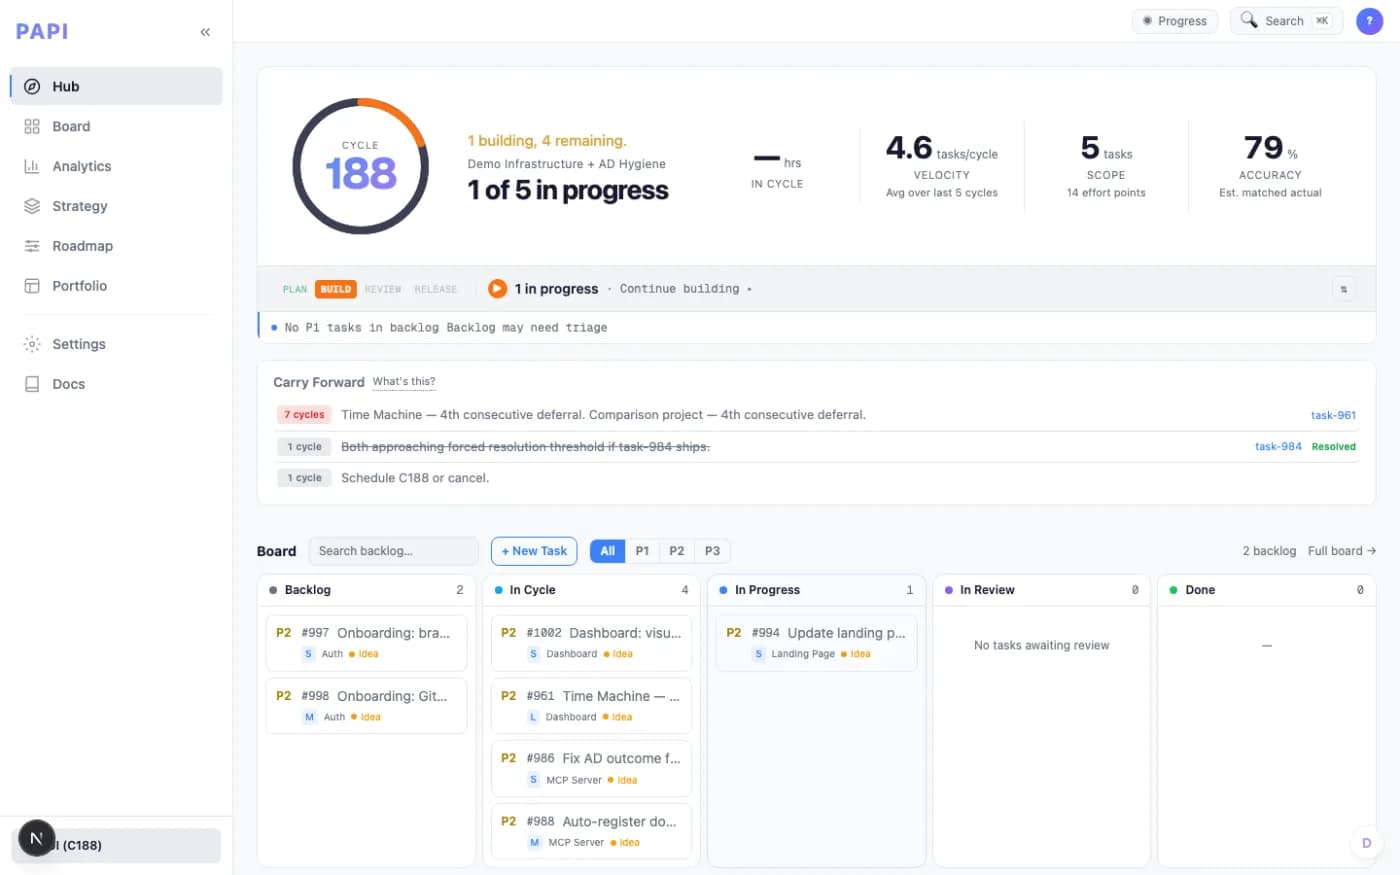Filter the board by P2
This screenshot has height=875, width=1400.
(x=677, y=551)
